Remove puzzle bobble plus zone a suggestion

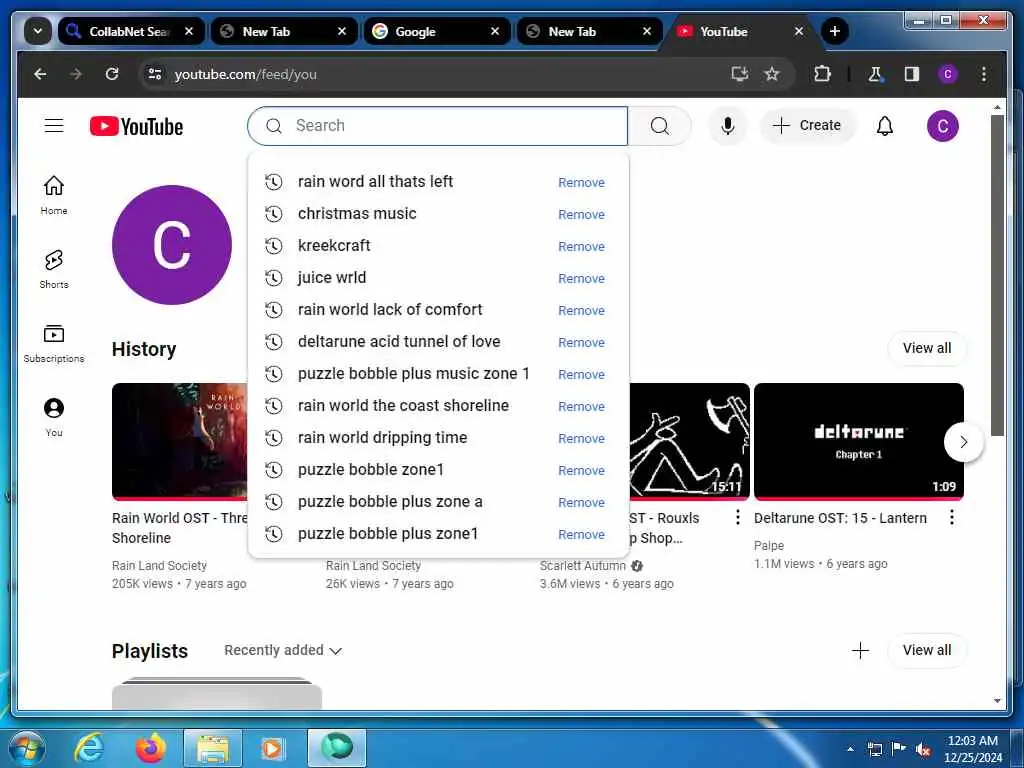click(x=581, y=502)
